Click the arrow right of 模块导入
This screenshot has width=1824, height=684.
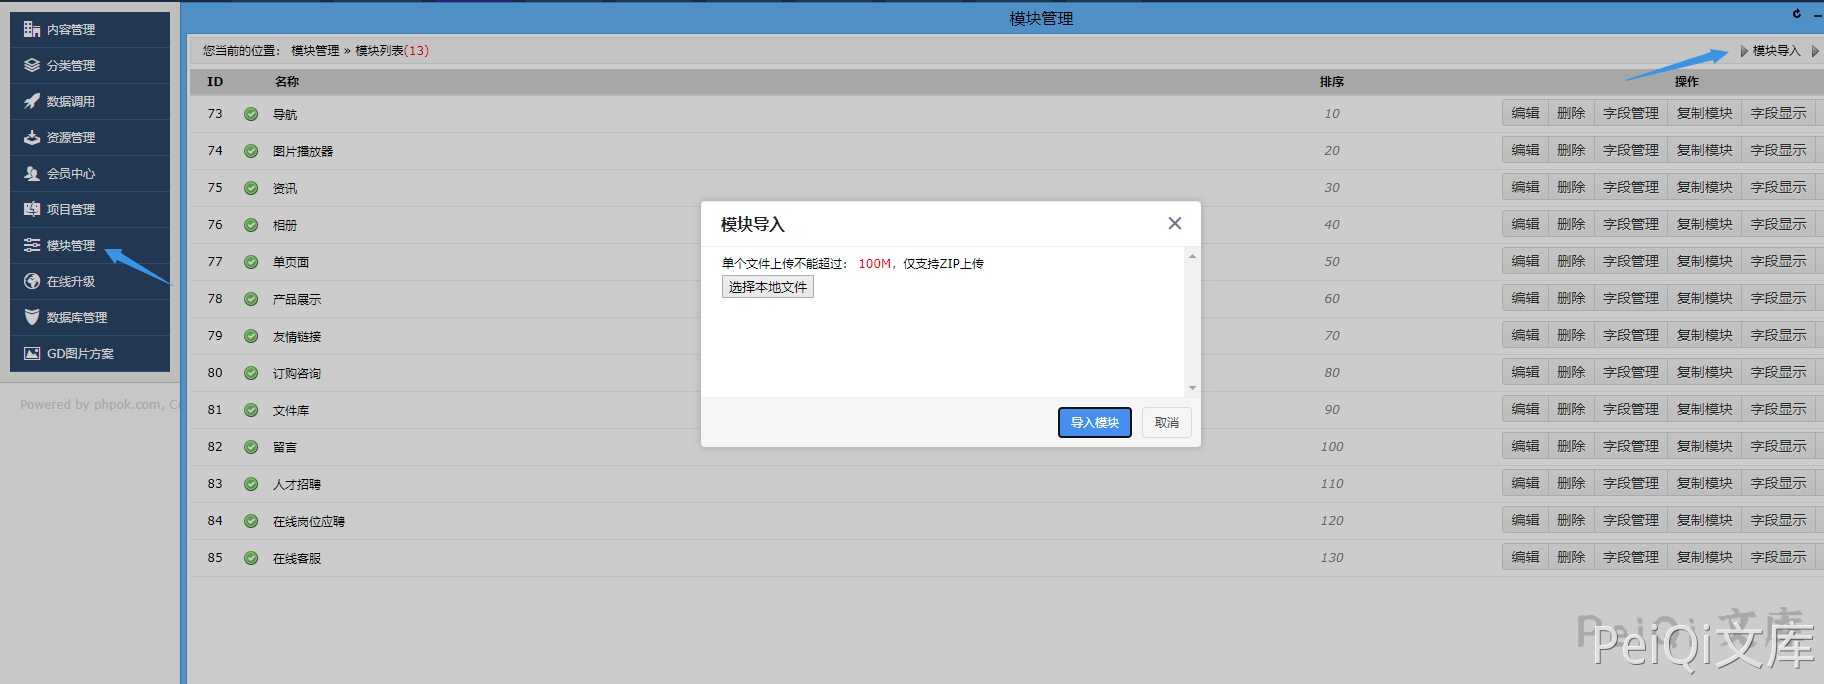pos(1814,51)
